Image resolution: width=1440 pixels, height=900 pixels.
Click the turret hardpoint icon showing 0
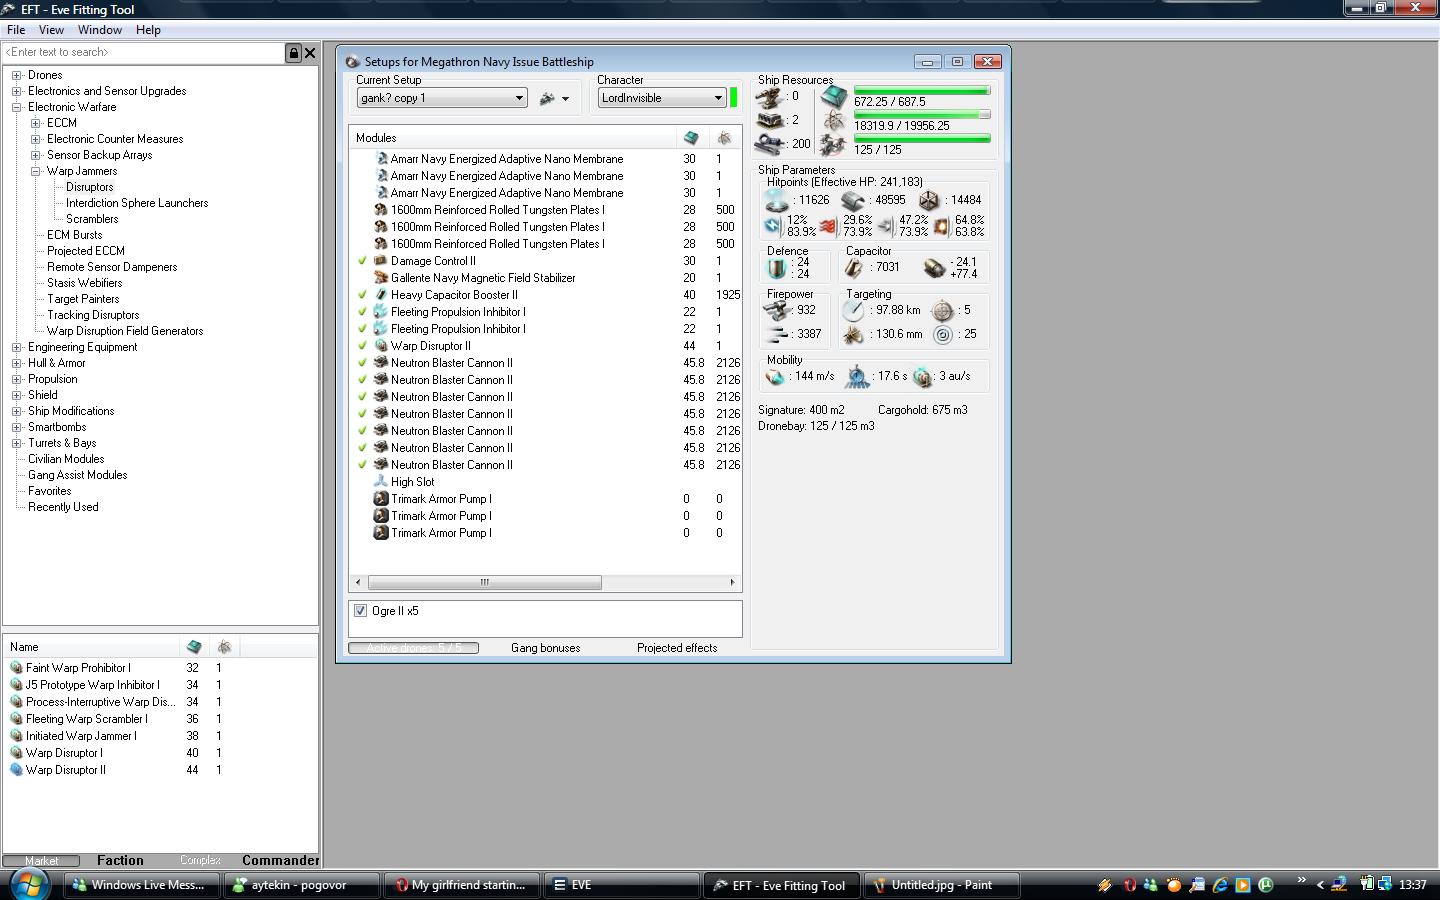coord(769,97)
